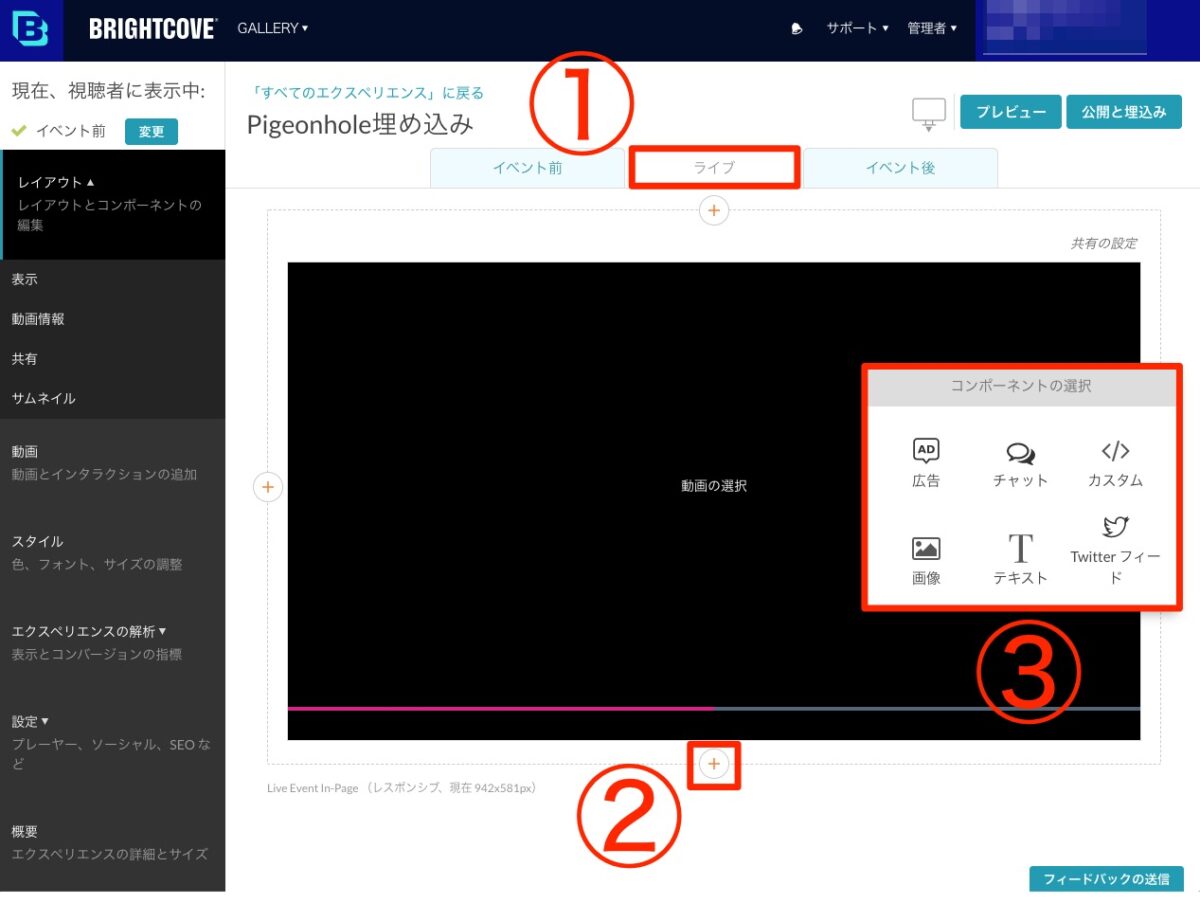Add a テキスト text component
Screen dimensions: 1200x903
[x=1020, y=559]
